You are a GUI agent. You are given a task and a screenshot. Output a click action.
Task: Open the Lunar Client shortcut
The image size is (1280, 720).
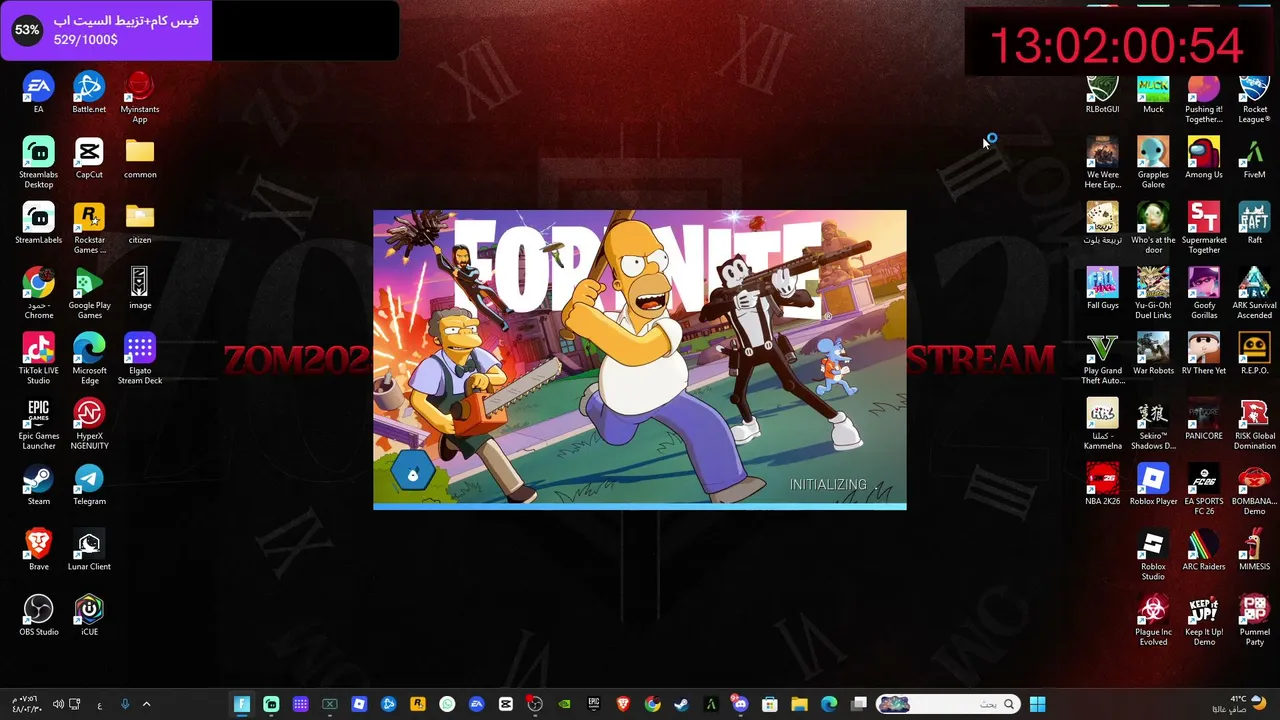[89, 549]
